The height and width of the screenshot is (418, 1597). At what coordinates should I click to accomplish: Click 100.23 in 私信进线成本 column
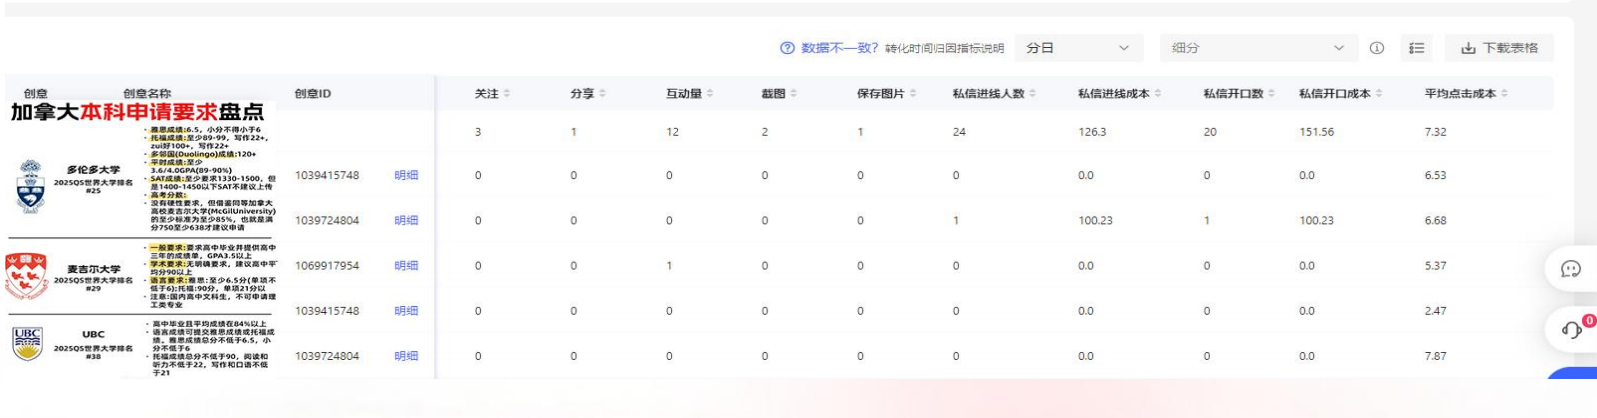pyautogui.click(x=1095, y=220)
